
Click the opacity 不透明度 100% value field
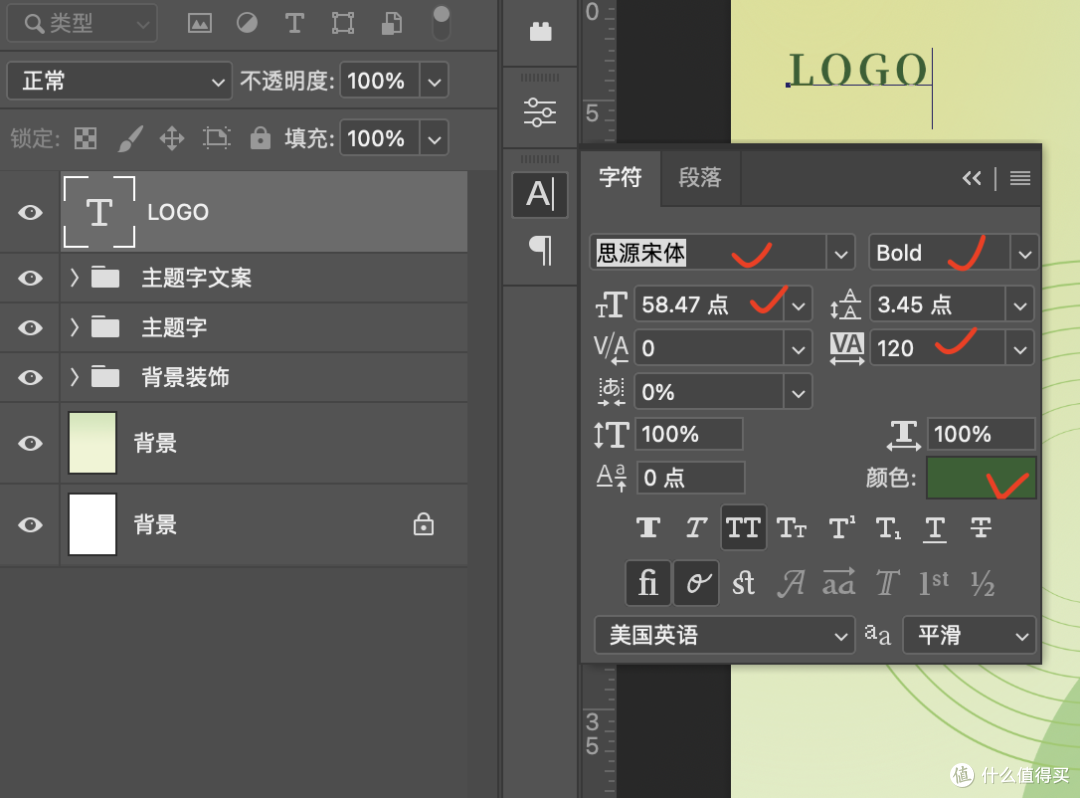pos(379,81)
